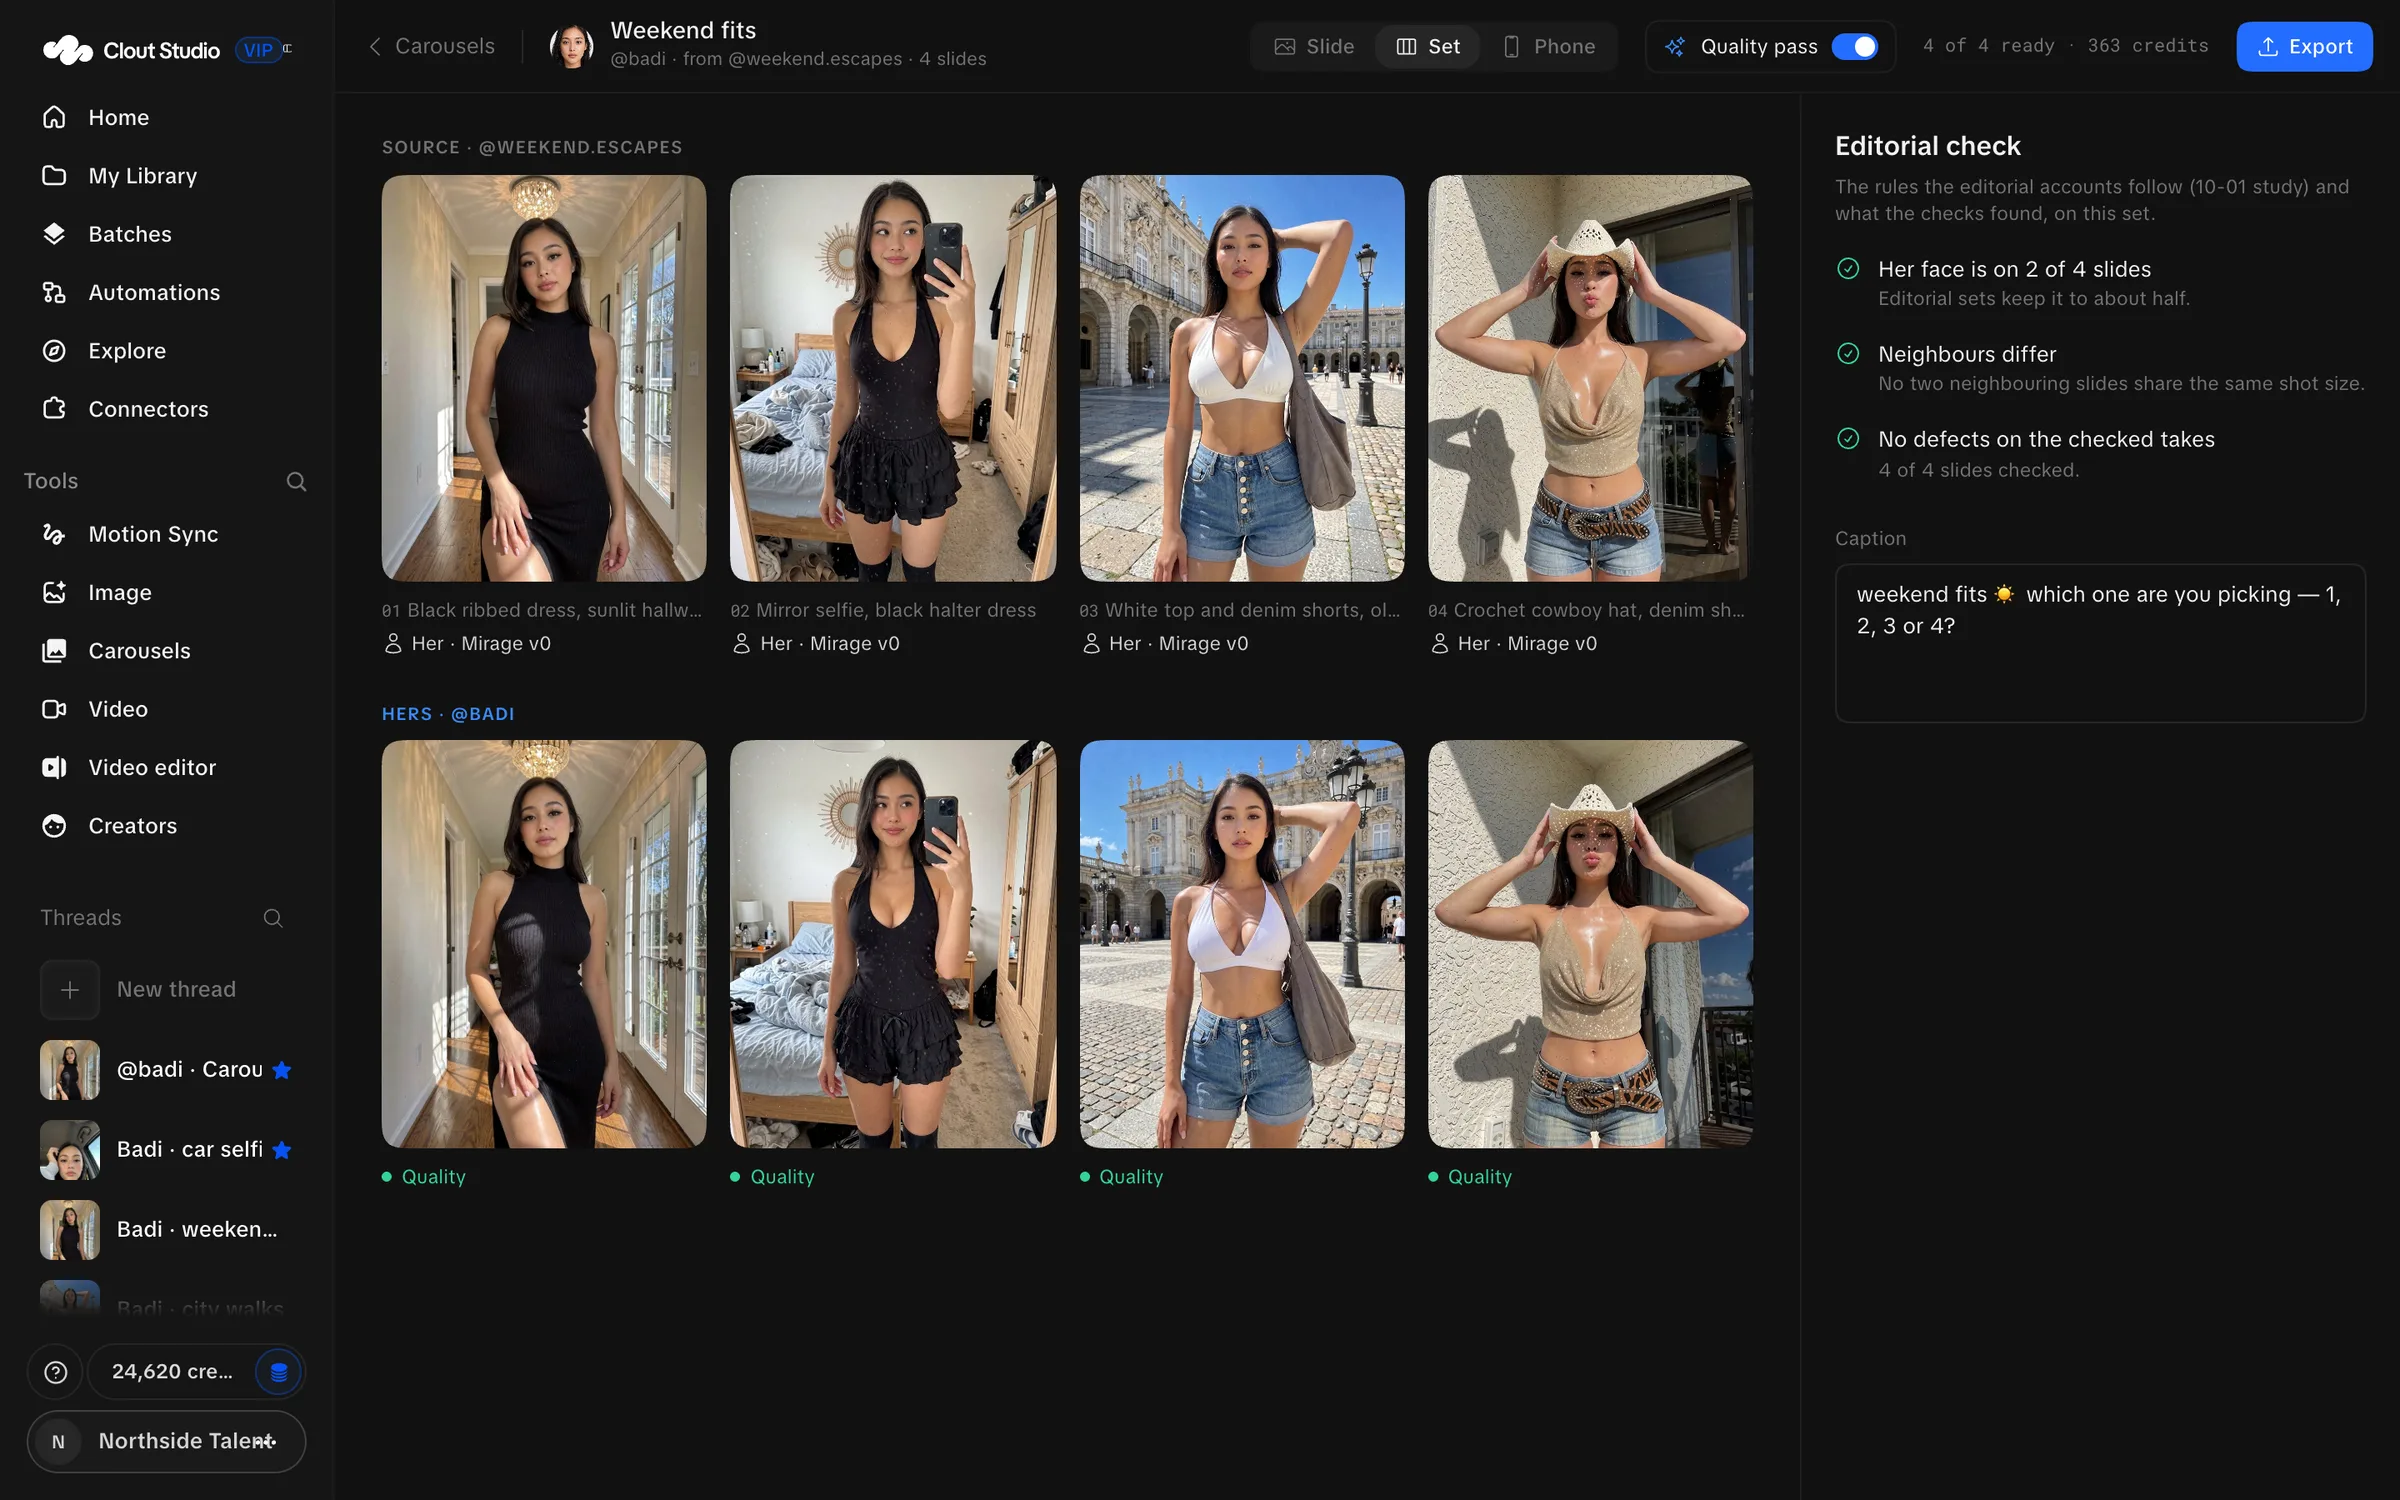Screen dimensions: 2400x1500
Task: Switch to Slide view
Action: [x=1314, y=46]
